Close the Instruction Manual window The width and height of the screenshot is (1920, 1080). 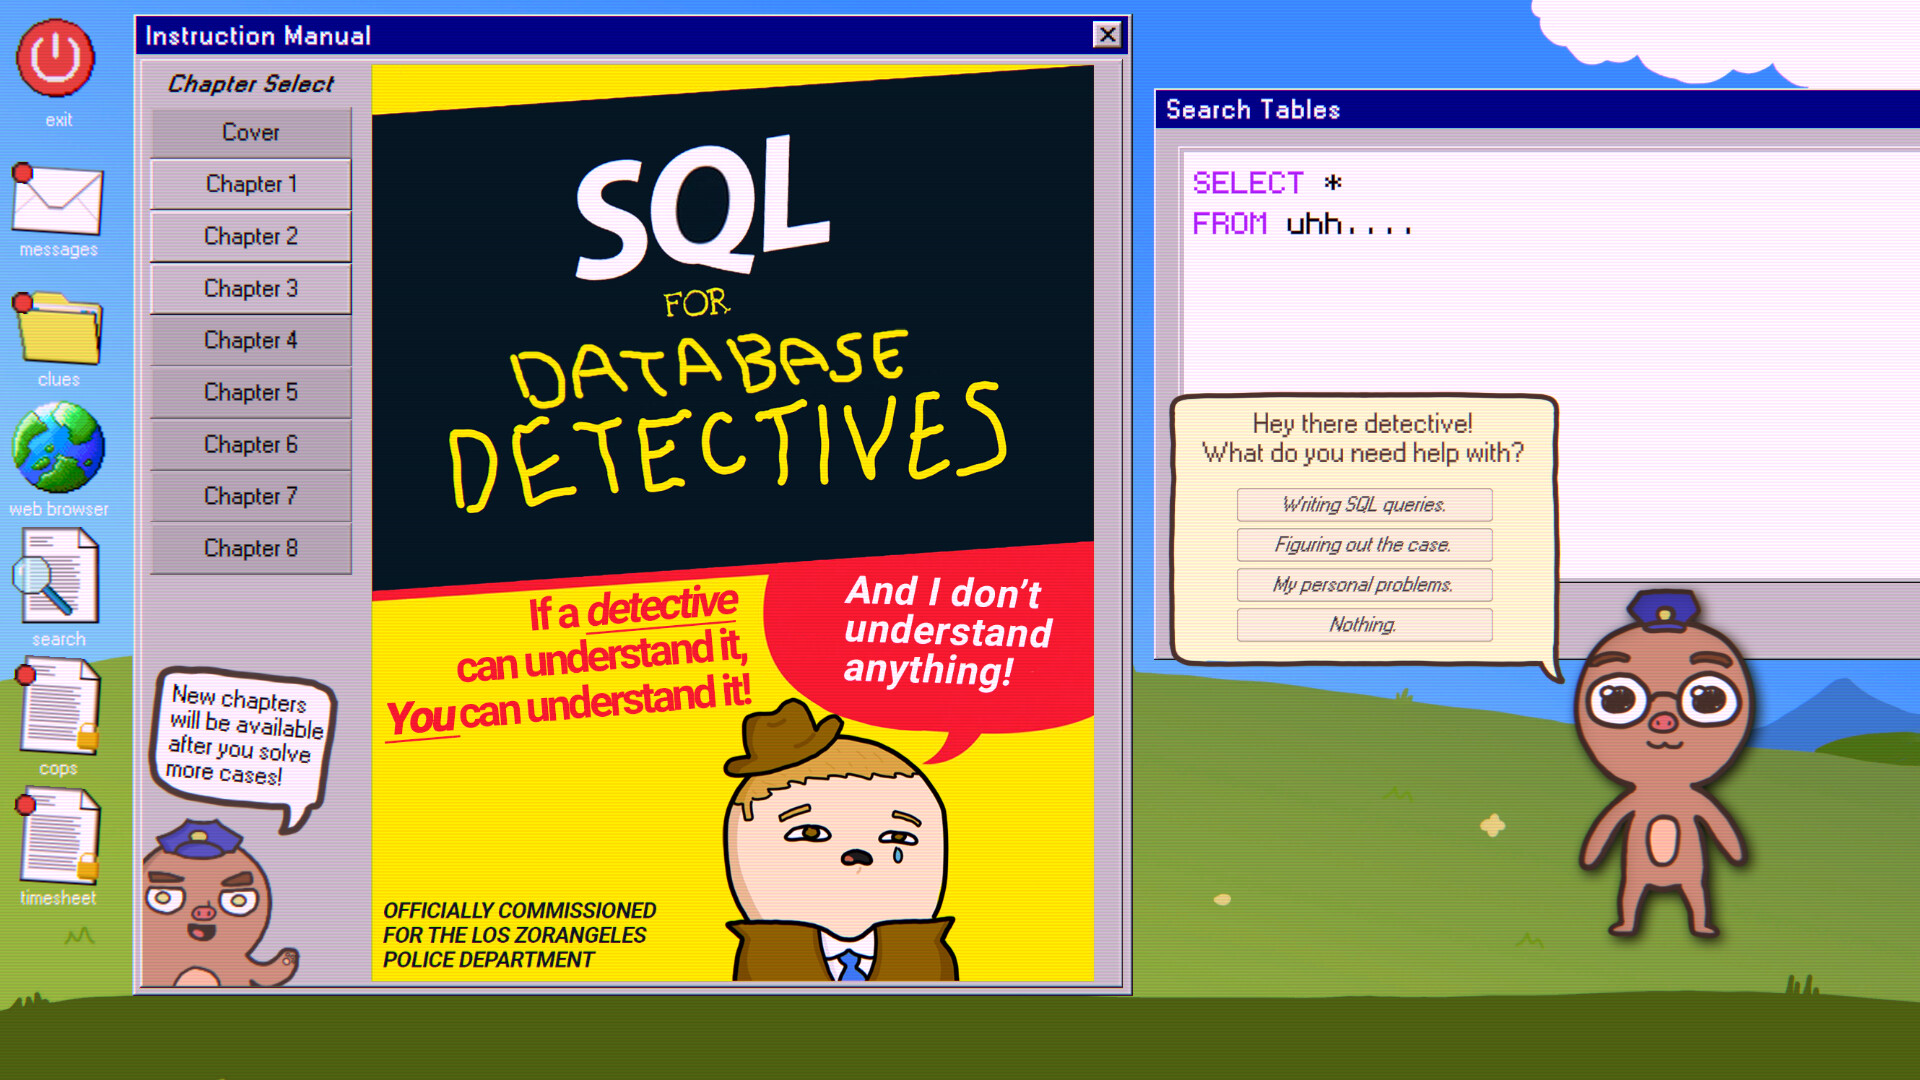[x=1108, y=34]
